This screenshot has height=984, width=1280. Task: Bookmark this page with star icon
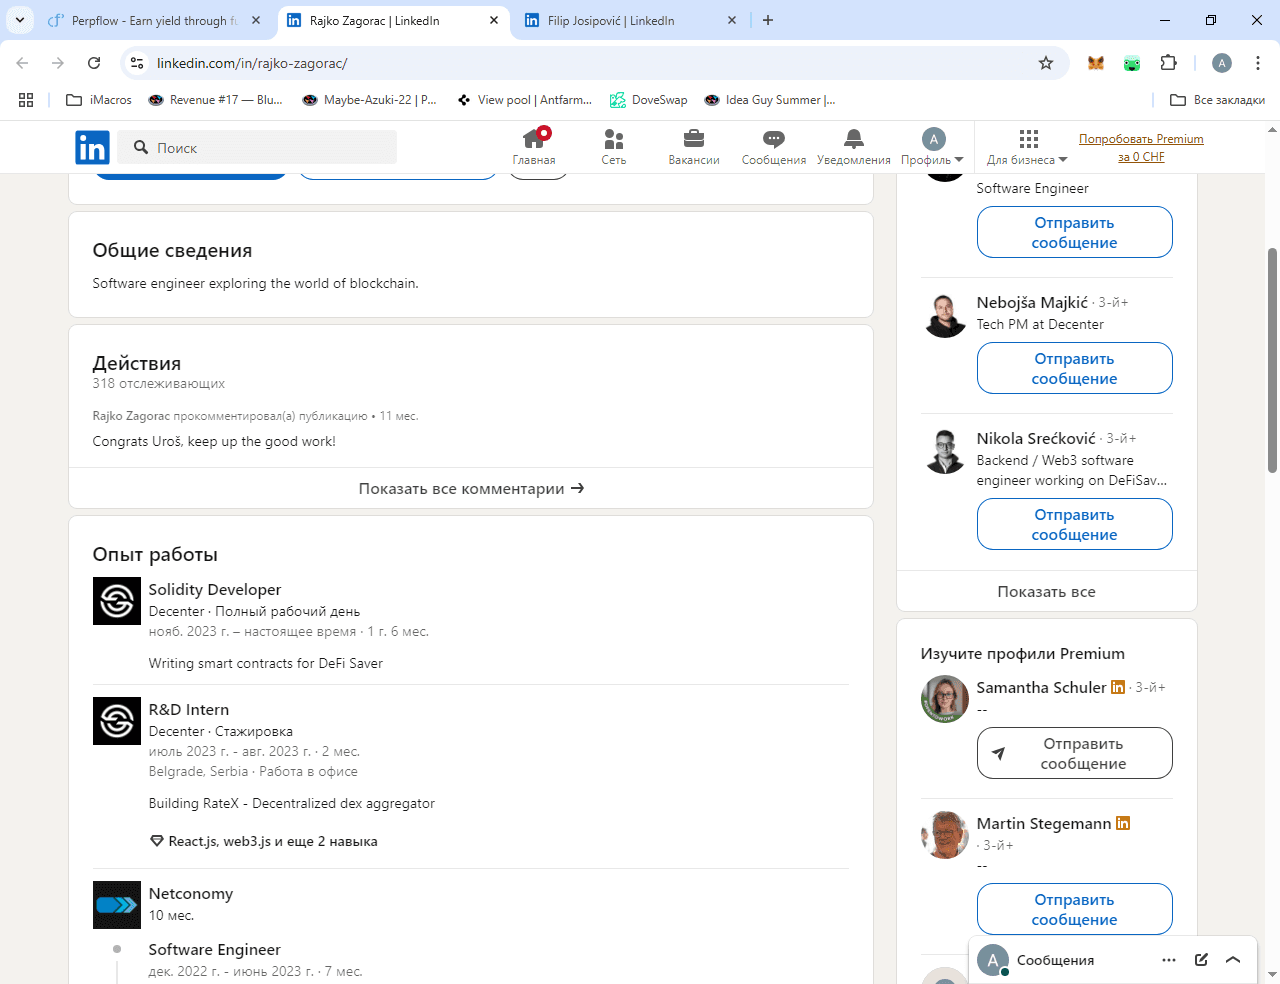(x=1046, y=63)
